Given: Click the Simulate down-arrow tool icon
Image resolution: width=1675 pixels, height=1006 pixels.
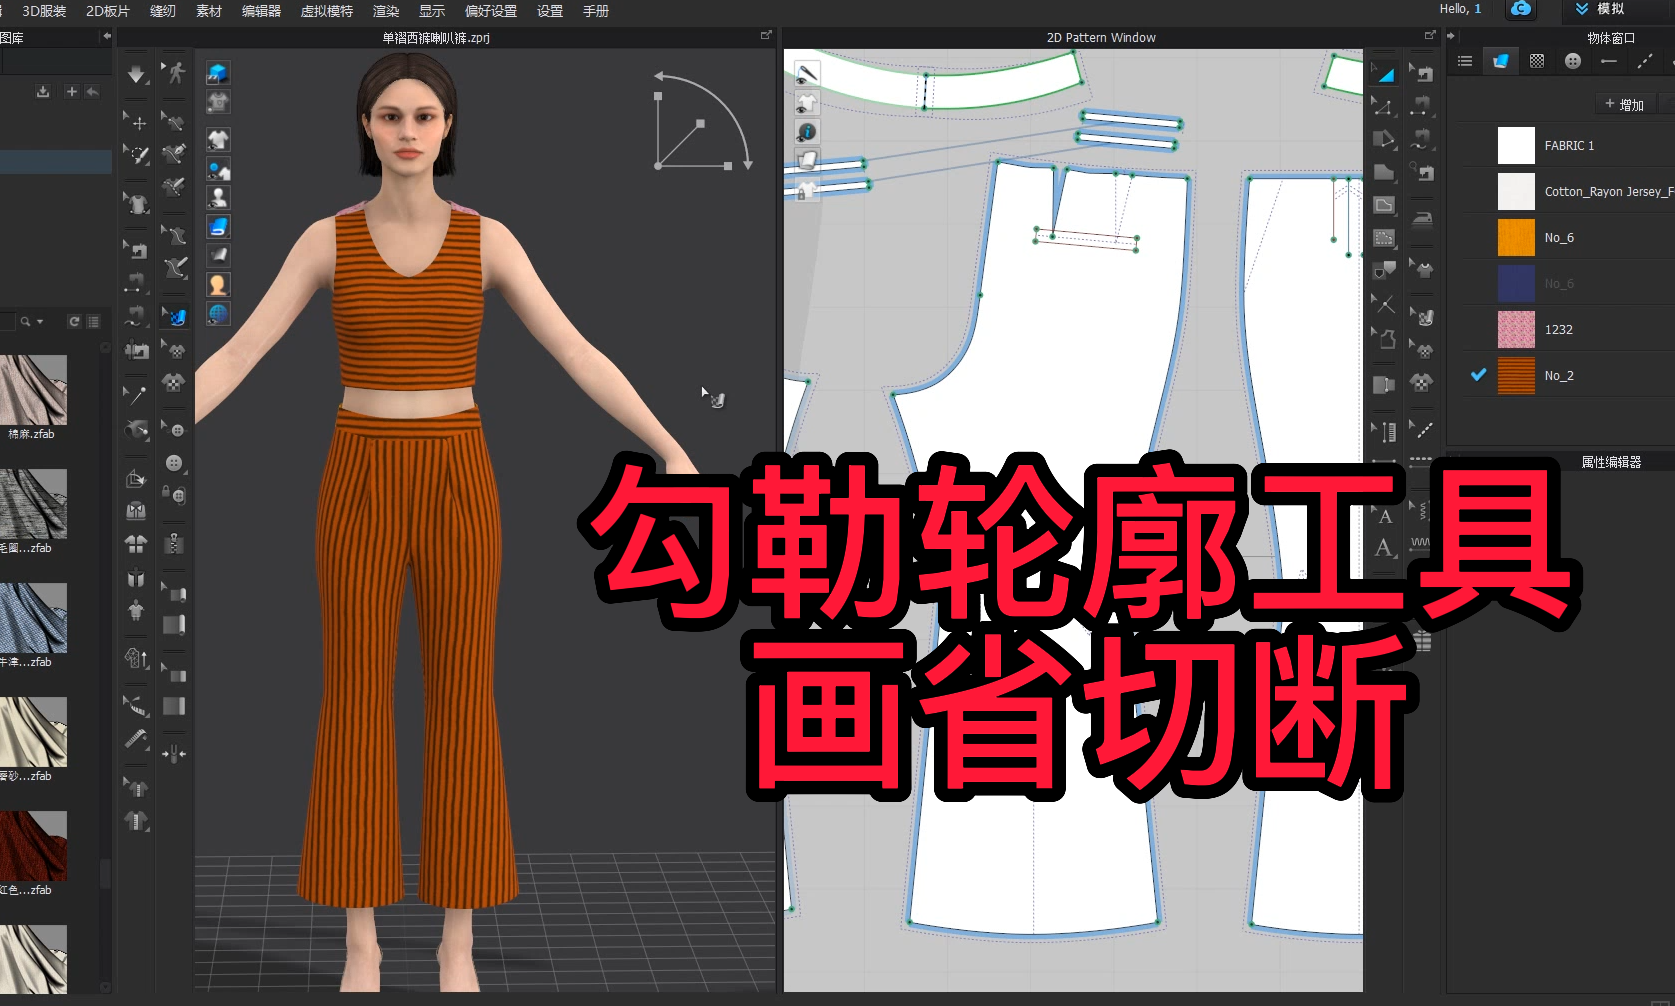Looking at the screenshot, I should pyautogui.click(x=136, y=75).
